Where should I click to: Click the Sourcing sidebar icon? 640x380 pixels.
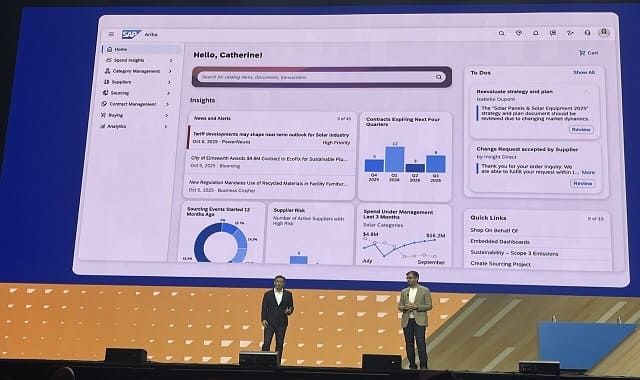[x=105, y=93]
